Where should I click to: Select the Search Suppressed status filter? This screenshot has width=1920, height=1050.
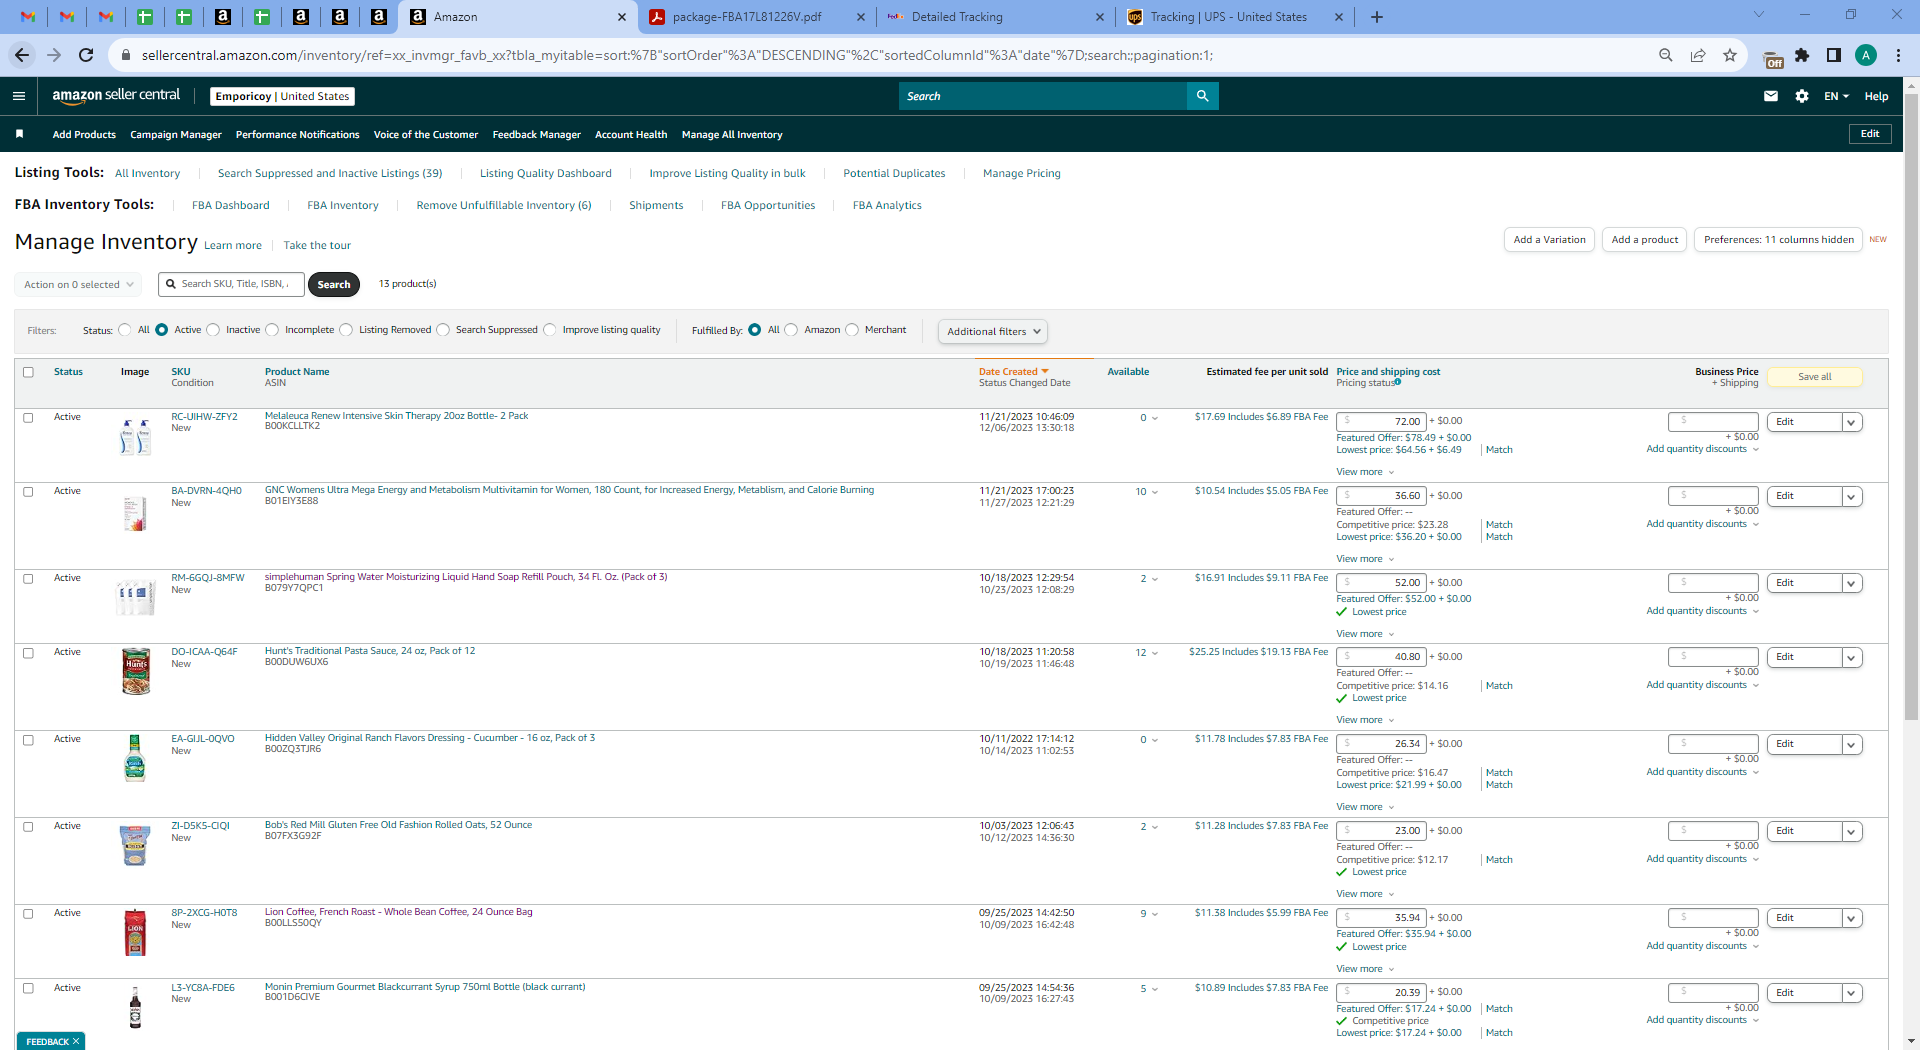[443, 330]
